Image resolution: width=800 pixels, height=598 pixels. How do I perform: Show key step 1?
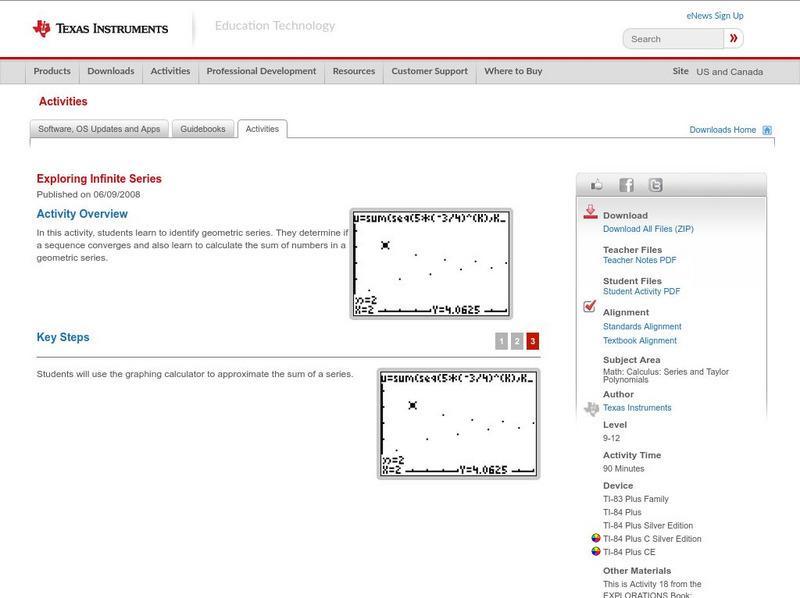502,341
